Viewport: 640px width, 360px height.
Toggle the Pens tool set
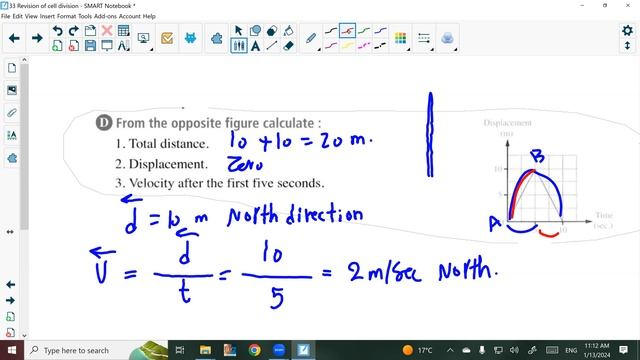239,46
